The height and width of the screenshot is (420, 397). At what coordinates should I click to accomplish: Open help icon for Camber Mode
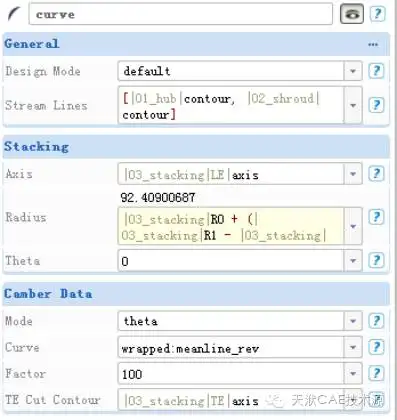pyautogui.click(x=376, y=321)
